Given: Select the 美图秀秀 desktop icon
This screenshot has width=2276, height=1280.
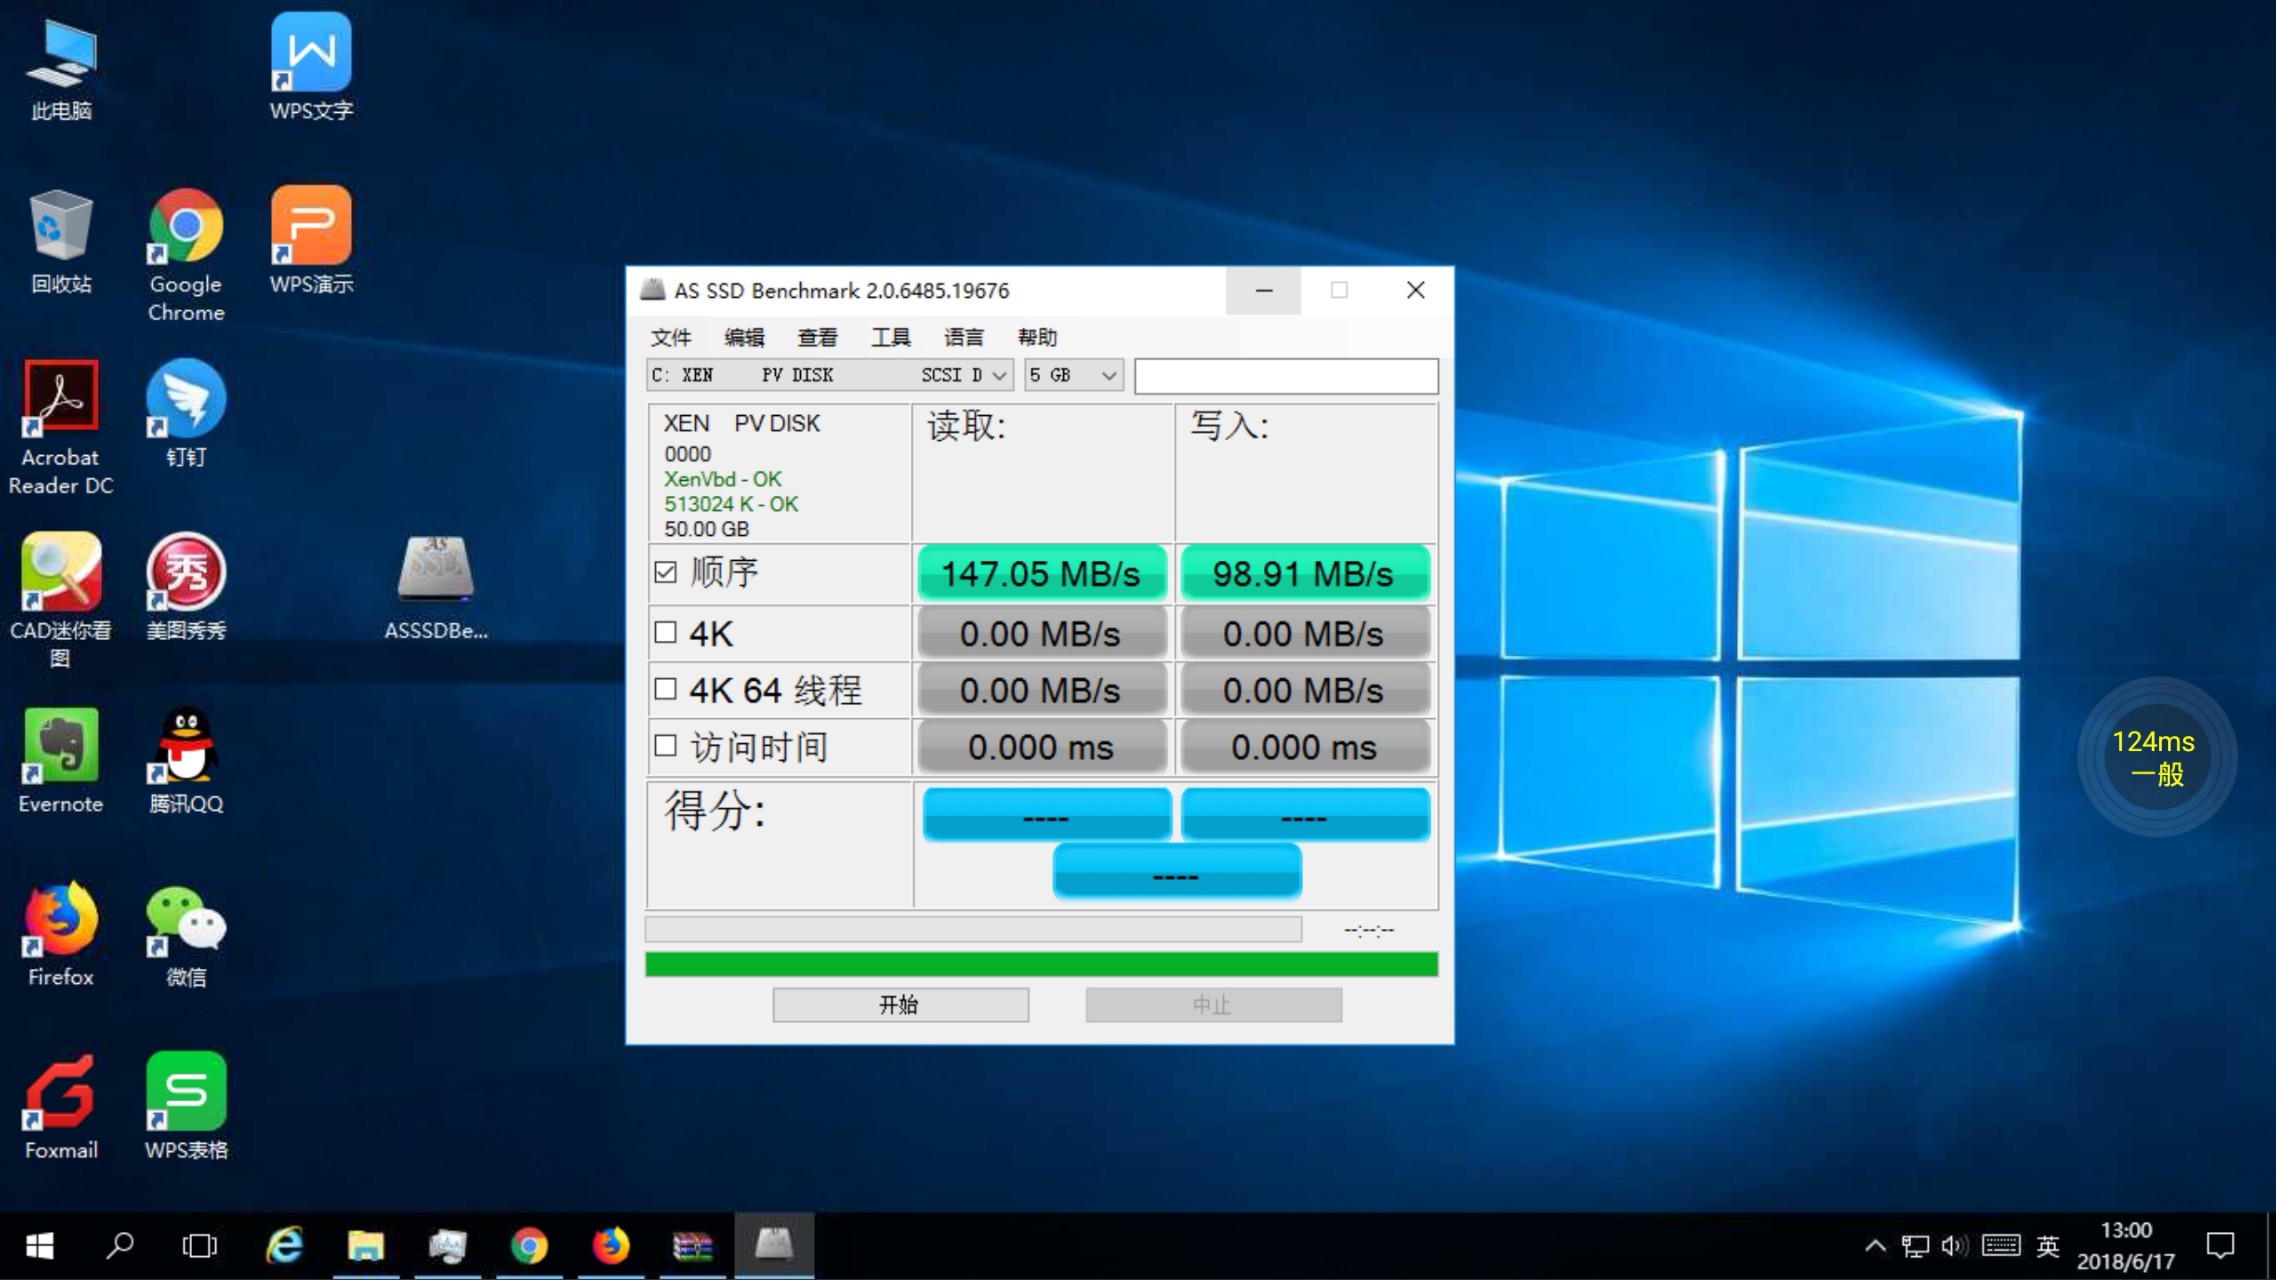Looking at the screenshot, I should [x=186, y=587].
